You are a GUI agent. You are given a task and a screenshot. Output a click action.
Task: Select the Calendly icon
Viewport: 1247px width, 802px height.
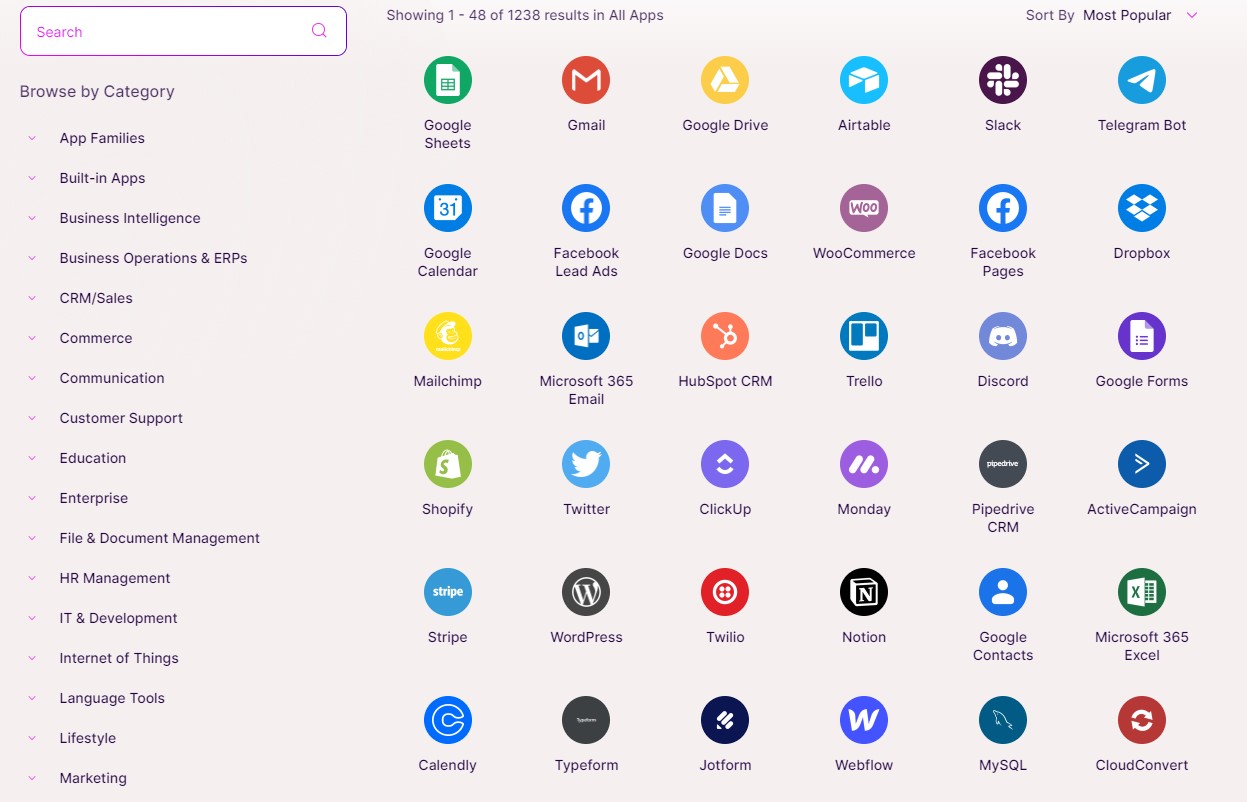point(447,720)
